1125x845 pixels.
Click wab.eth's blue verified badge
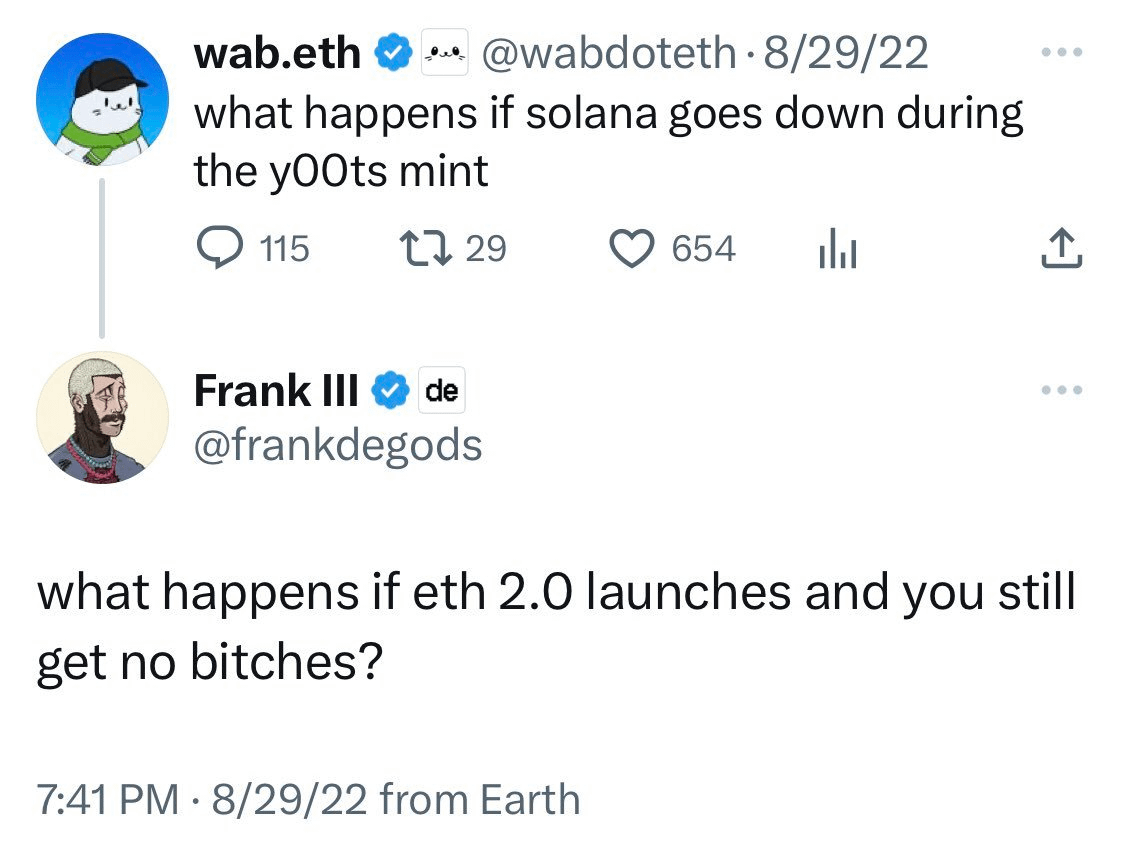point(392,52)
